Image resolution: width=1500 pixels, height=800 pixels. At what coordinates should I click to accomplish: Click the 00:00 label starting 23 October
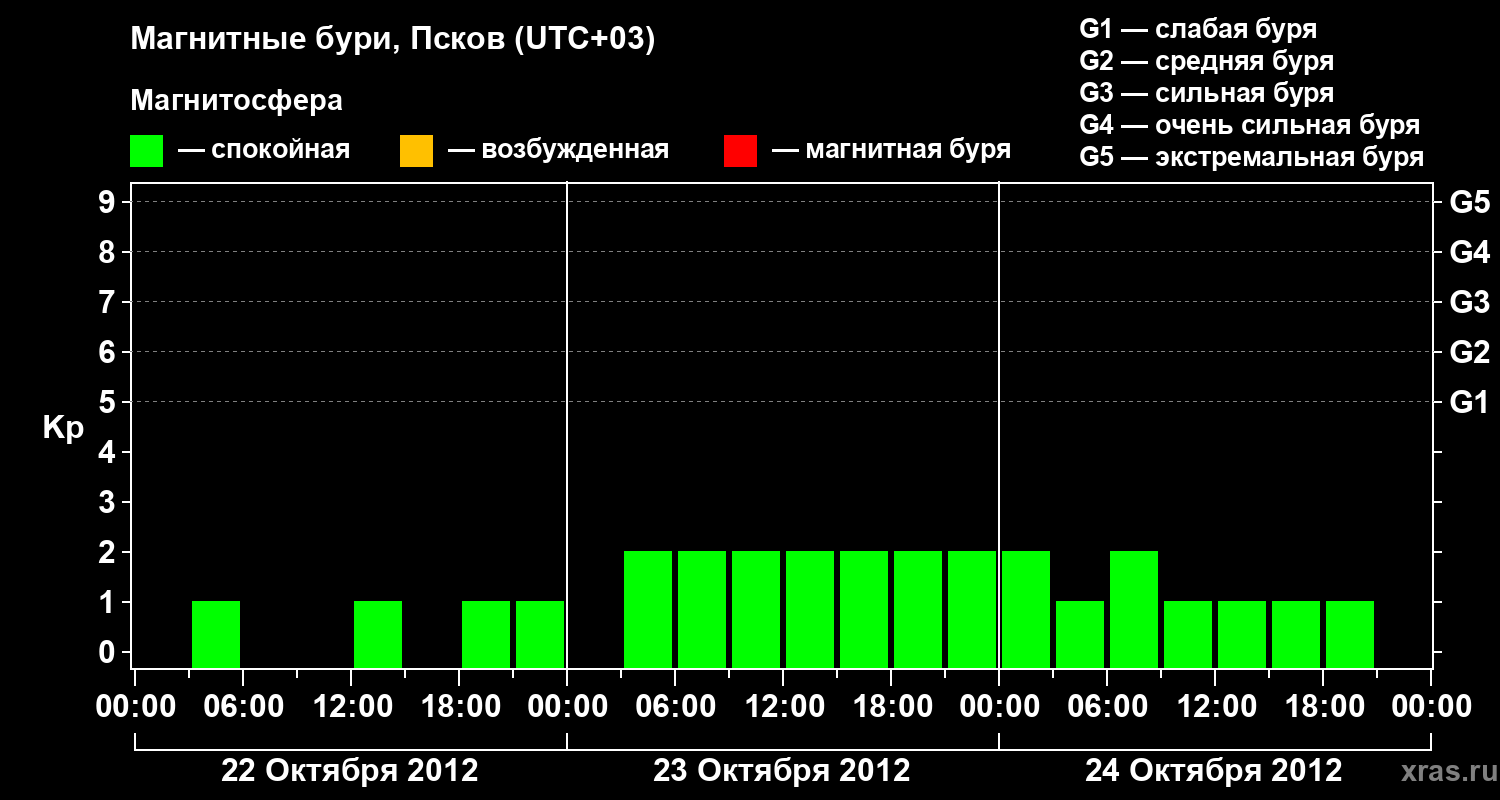566,707
